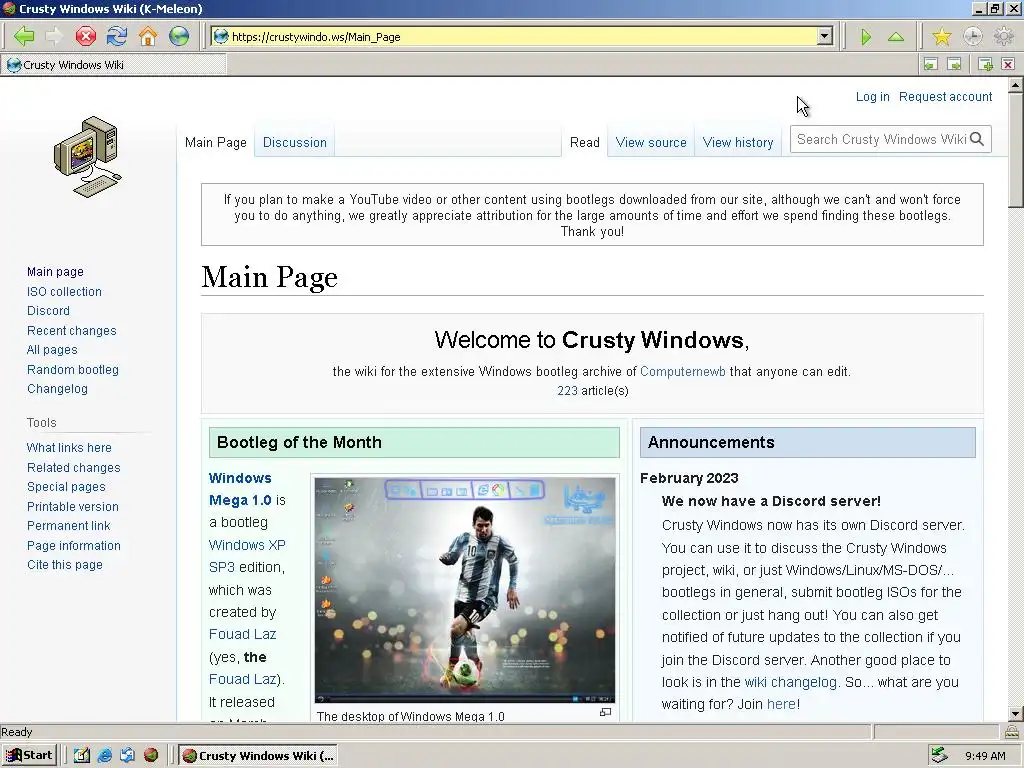Go to the home page via house icon
The height and width of the screenshot is (768, 1024).
(148, 37)
